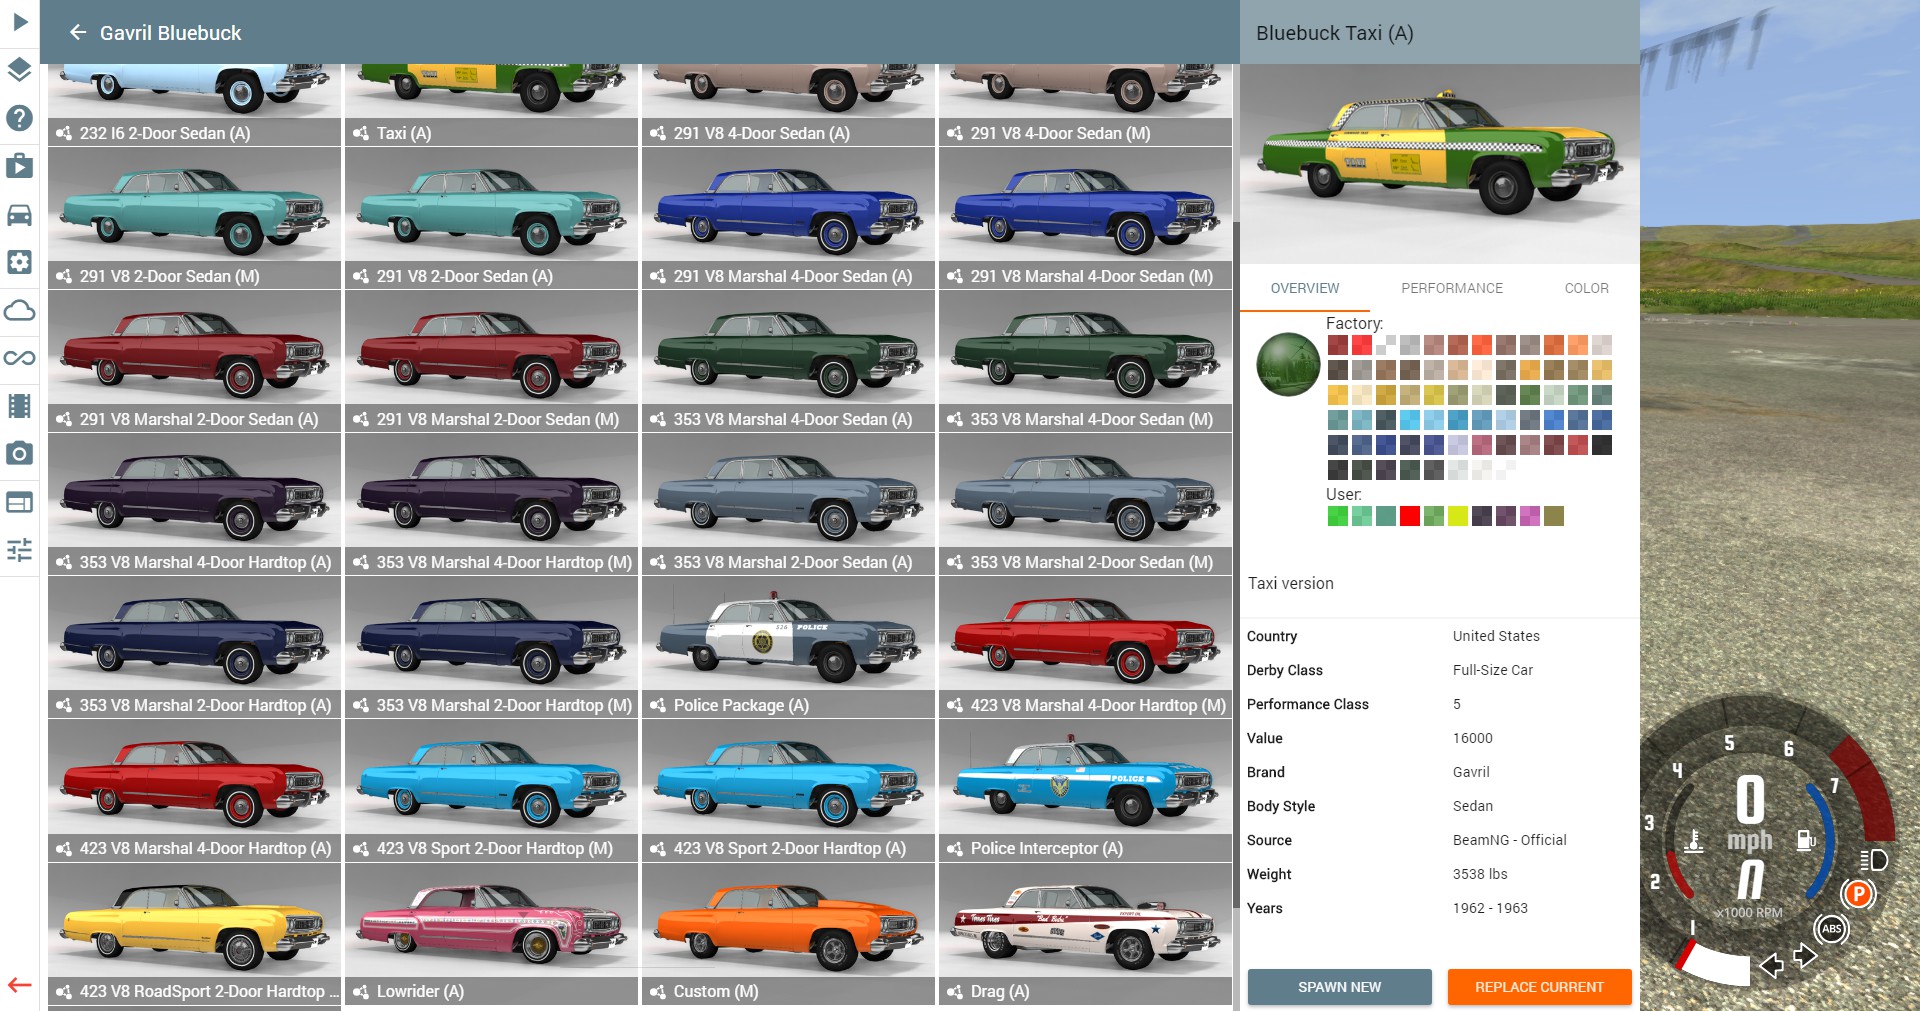The width and height of the screenshot is (1920, 1011).
Task: Open the film strip replay icon
Action: pyautogui.click(x=20, y=406)
